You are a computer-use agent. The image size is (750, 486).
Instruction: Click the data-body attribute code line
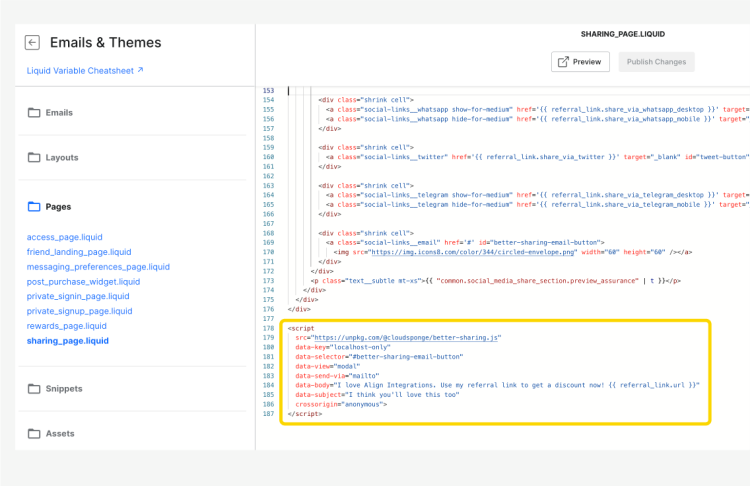tap(497, 385)
